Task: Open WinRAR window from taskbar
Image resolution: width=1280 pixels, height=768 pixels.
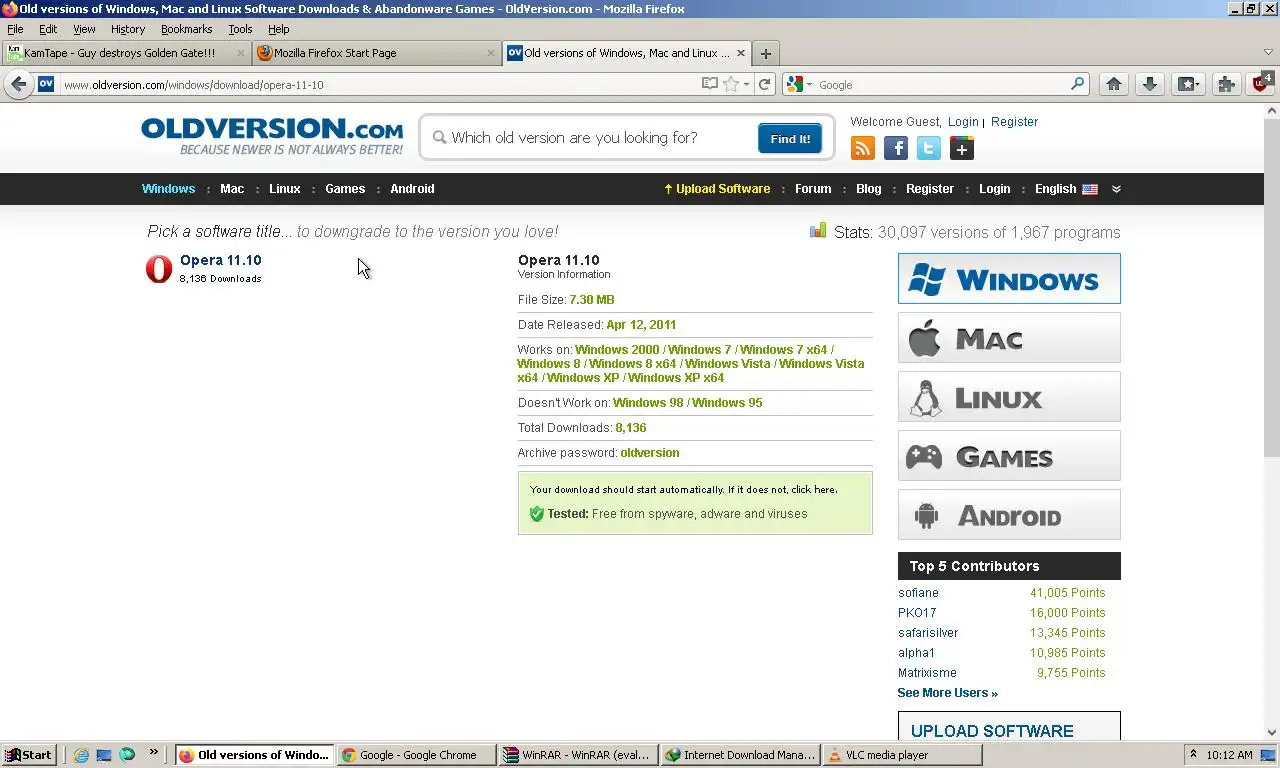Action: (579, 755)
